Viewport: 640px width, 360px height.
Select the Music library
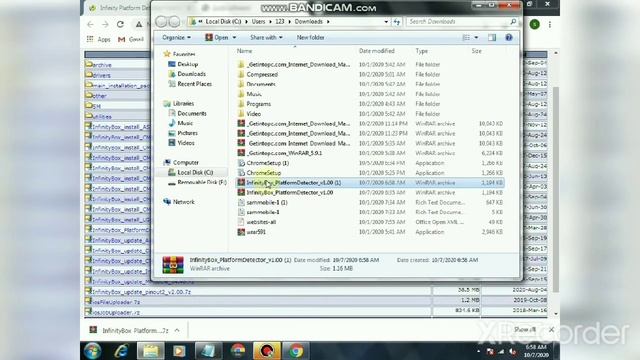(x=185, y=123)
